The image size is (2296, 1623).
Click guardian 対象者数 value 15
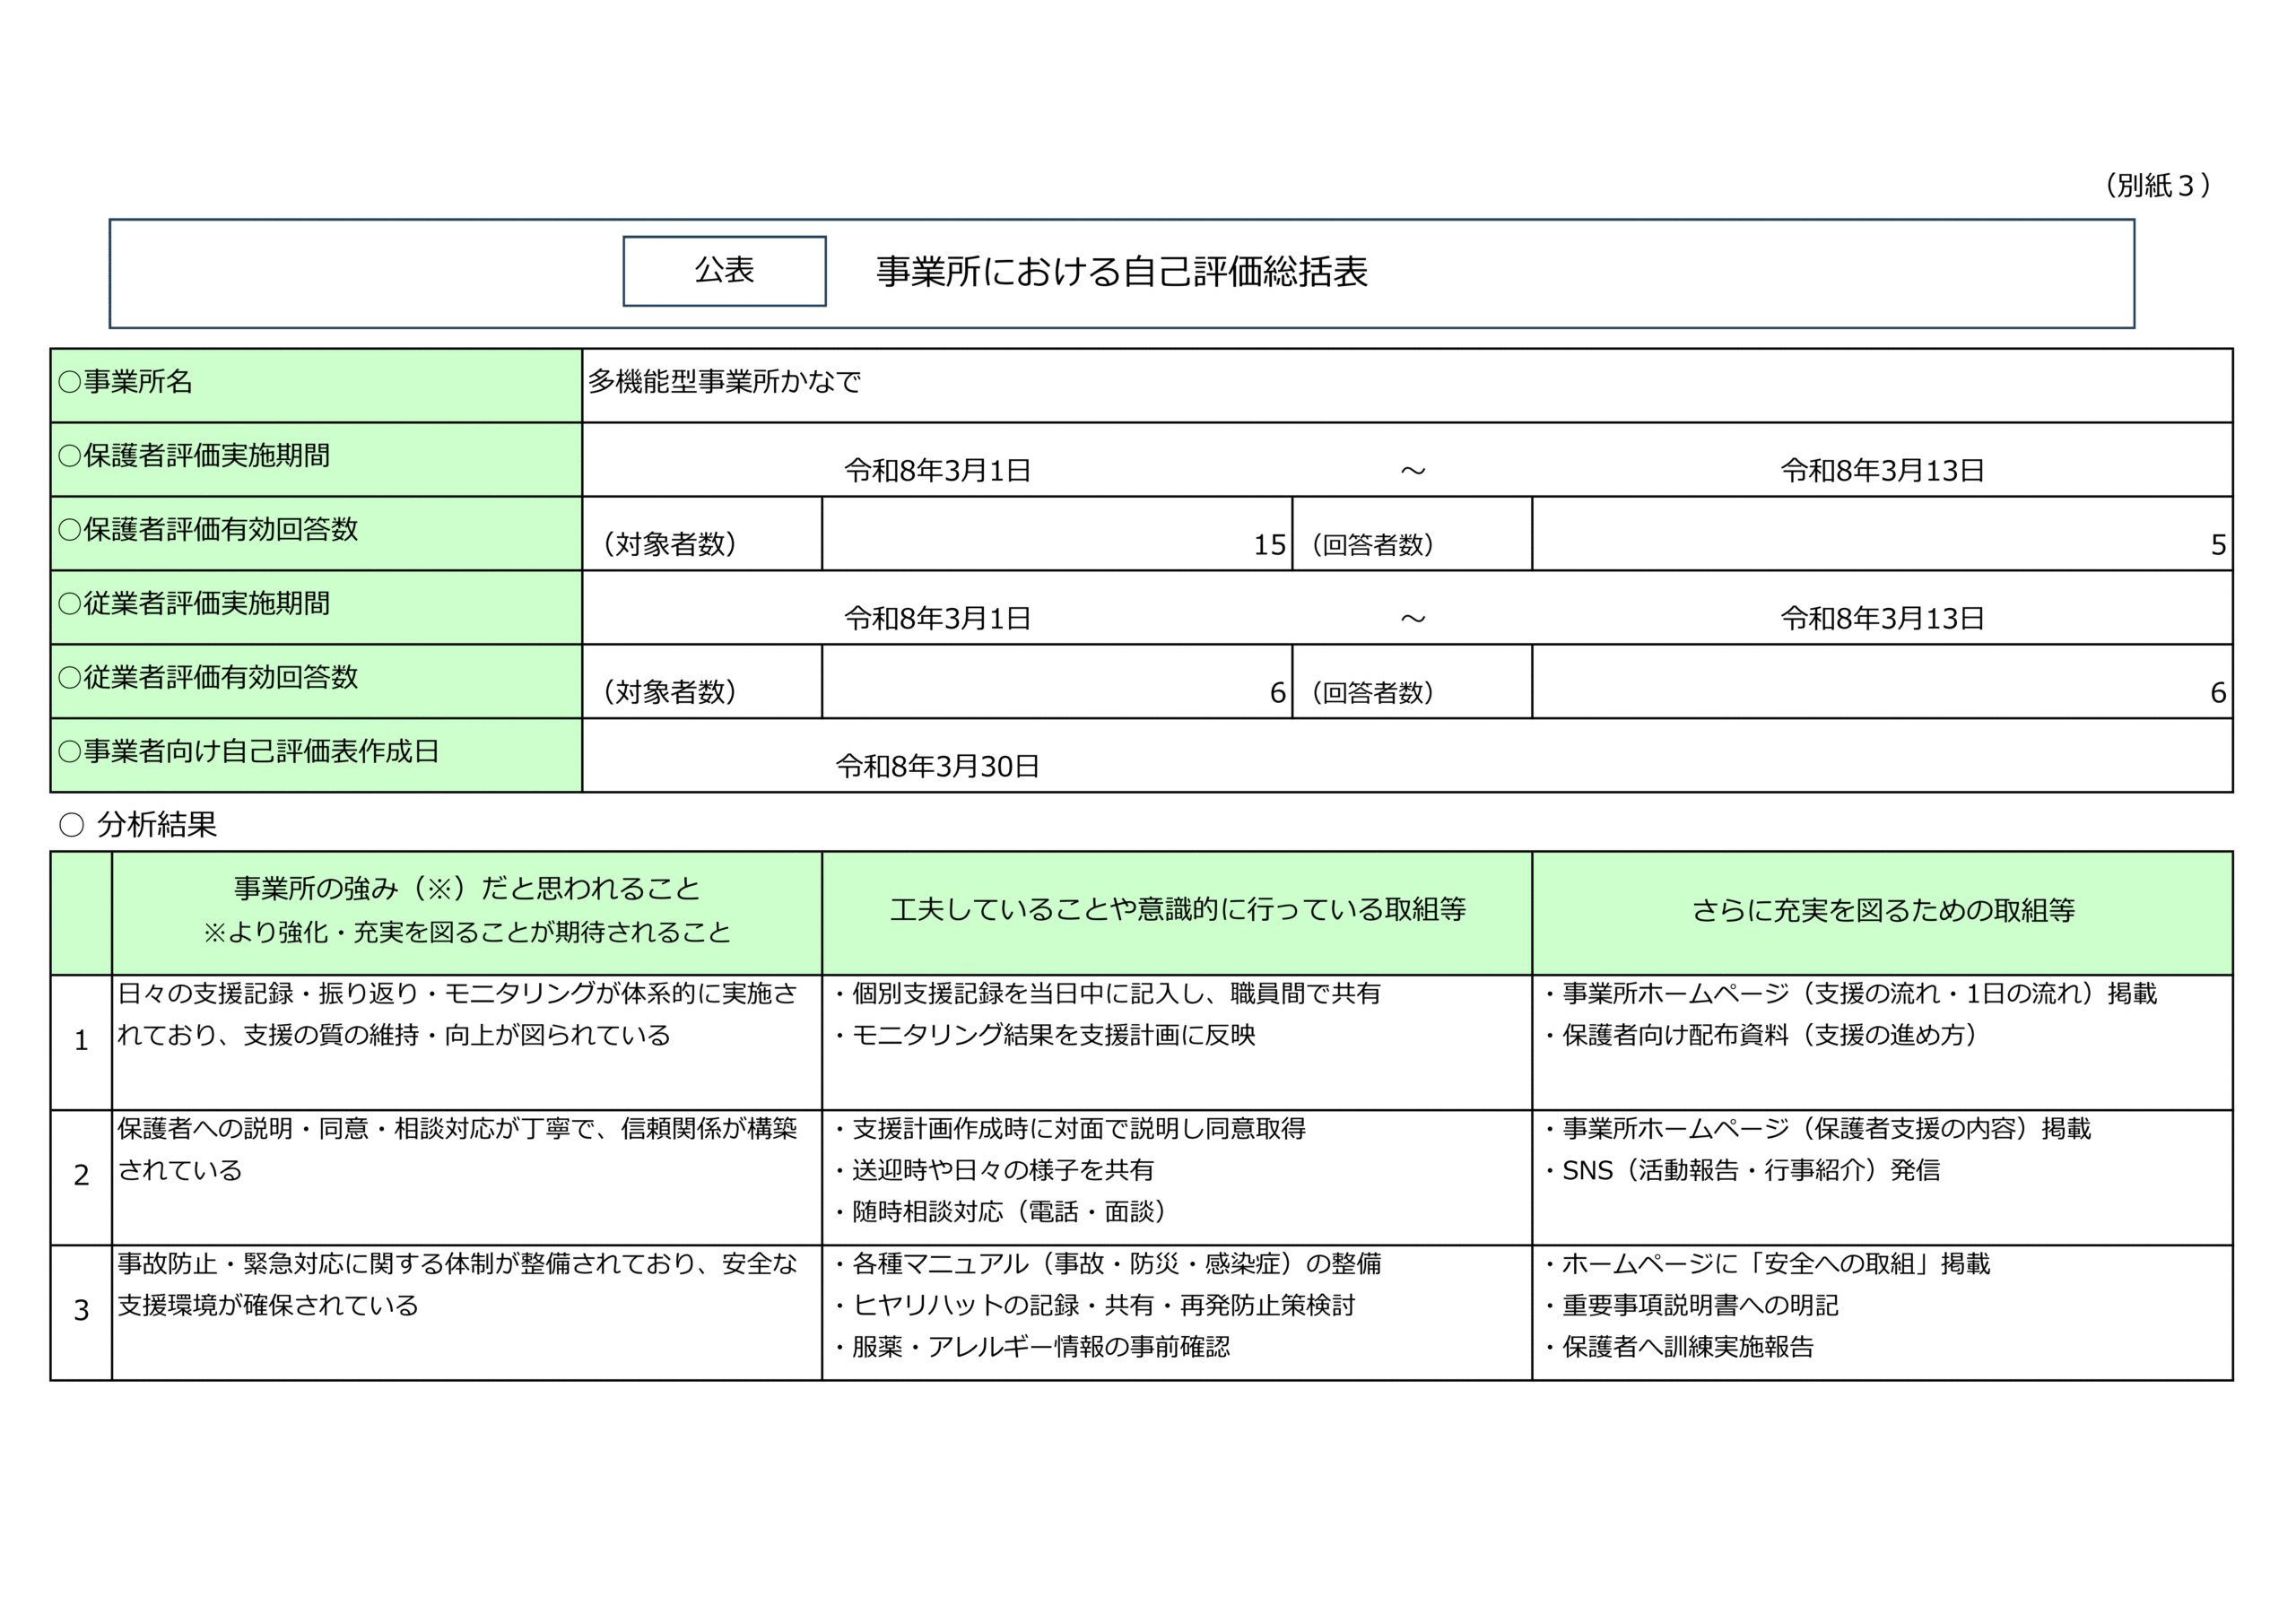coord(1269,545)
